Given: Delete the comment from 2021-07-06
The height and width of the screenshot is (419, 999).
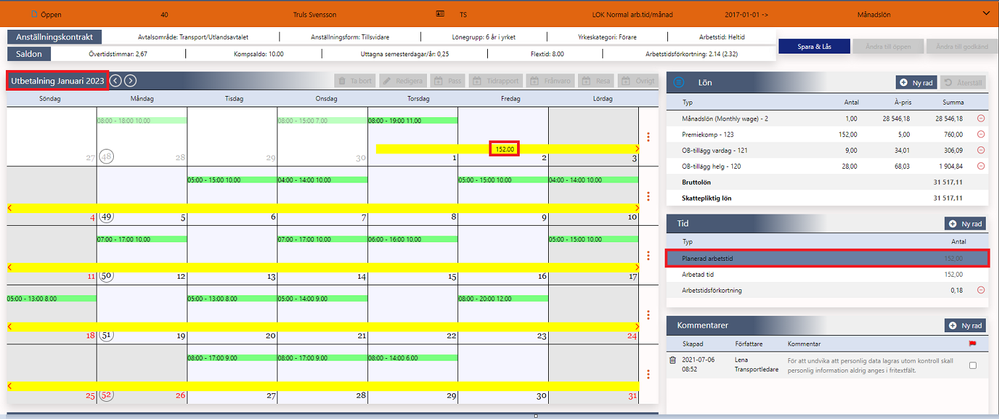Looking at the screenshot, I should click(672, 360).
